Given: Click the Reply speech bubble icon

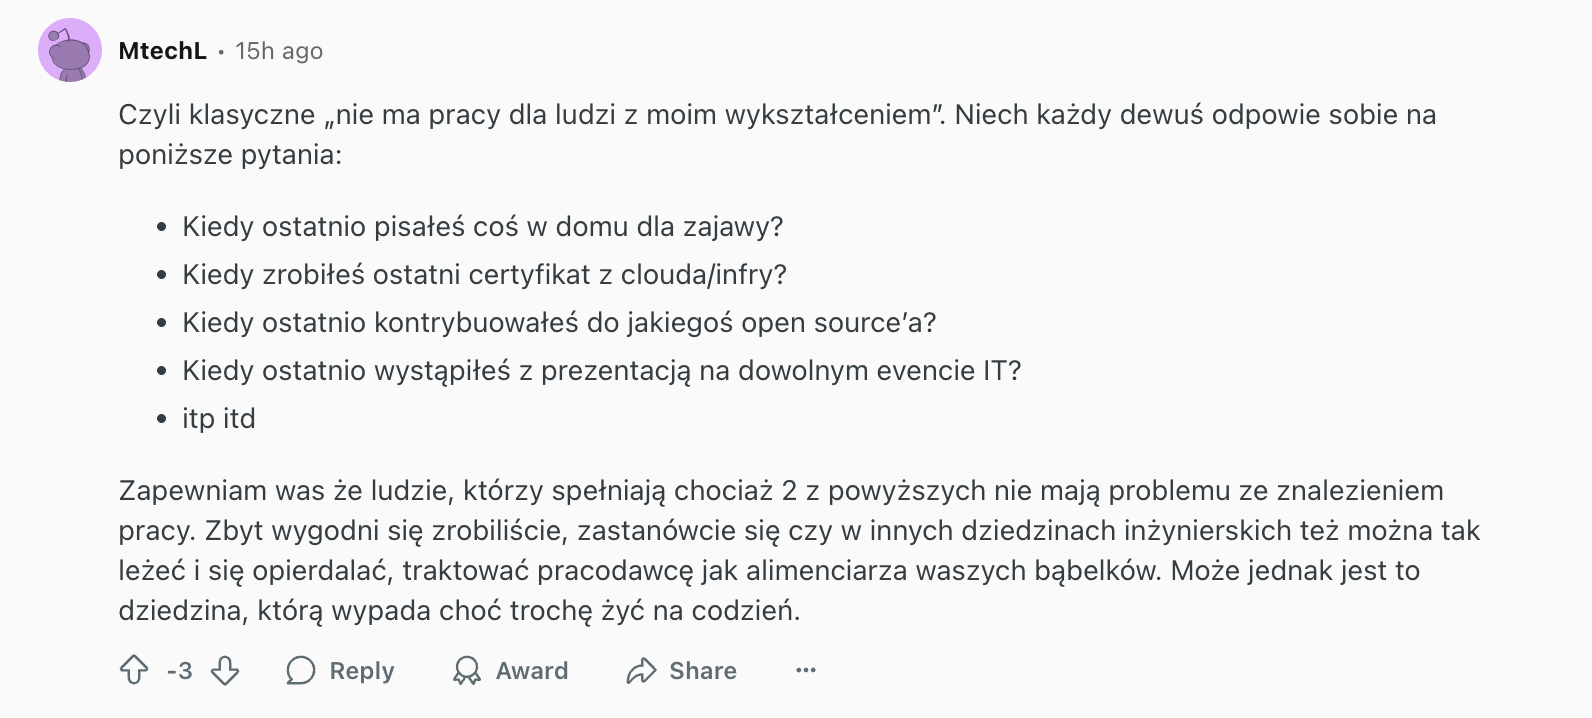Looking at the screenshot, I should 301,670.
